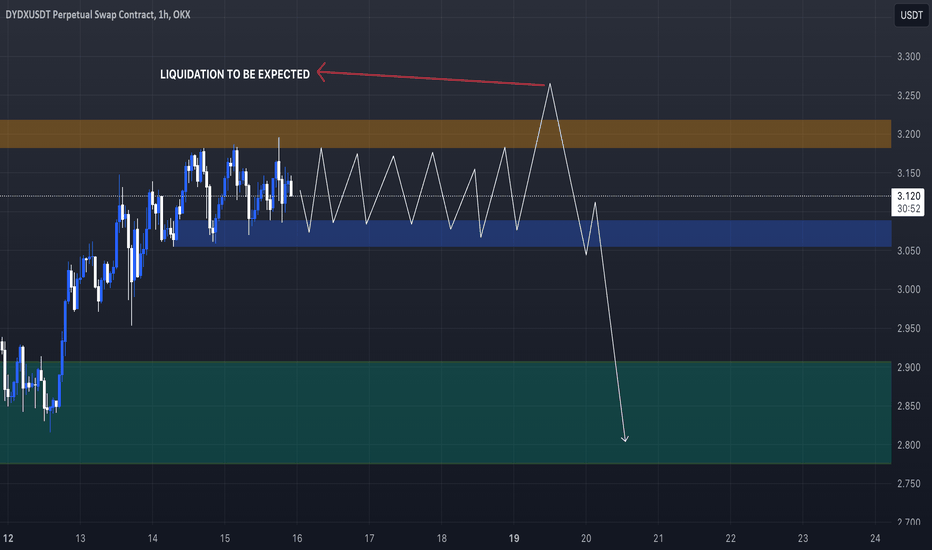
Task: Click date 14 on time axis
Action: (153, 538)
